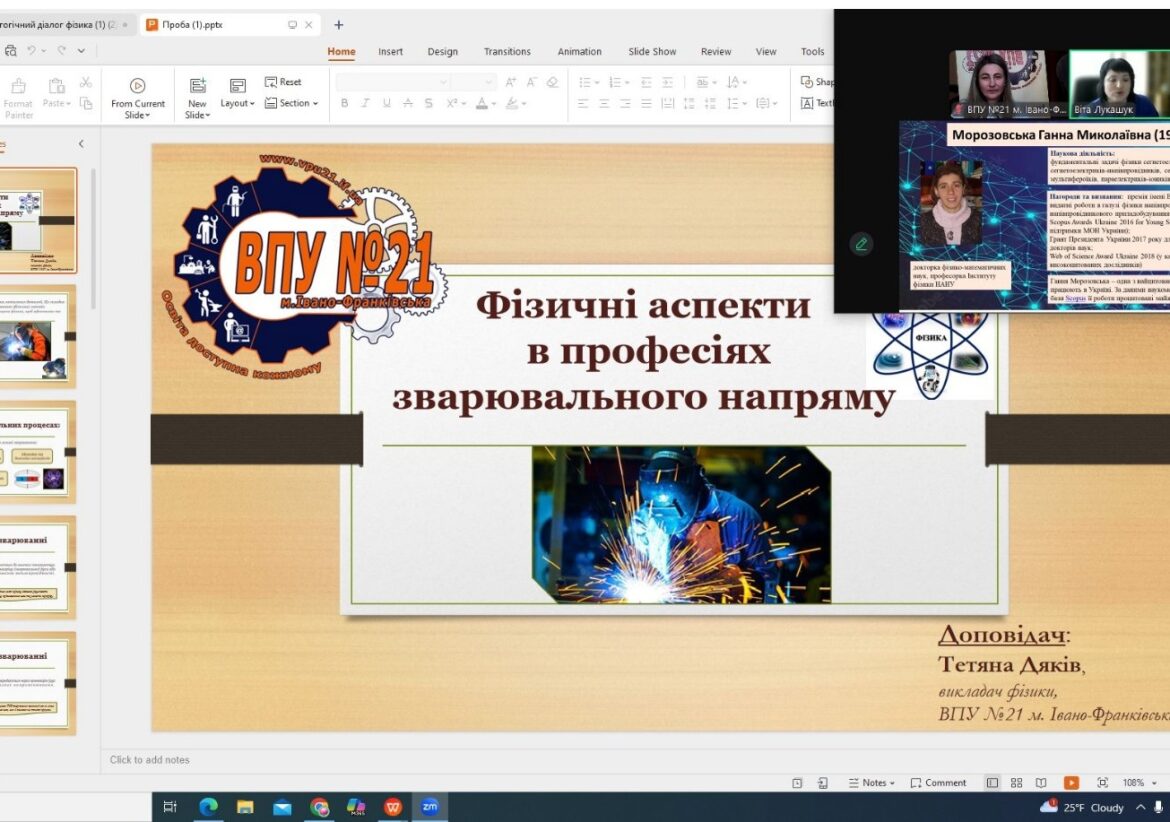
Task: Toggle Normal view in status bar
Action: (992, 783)
